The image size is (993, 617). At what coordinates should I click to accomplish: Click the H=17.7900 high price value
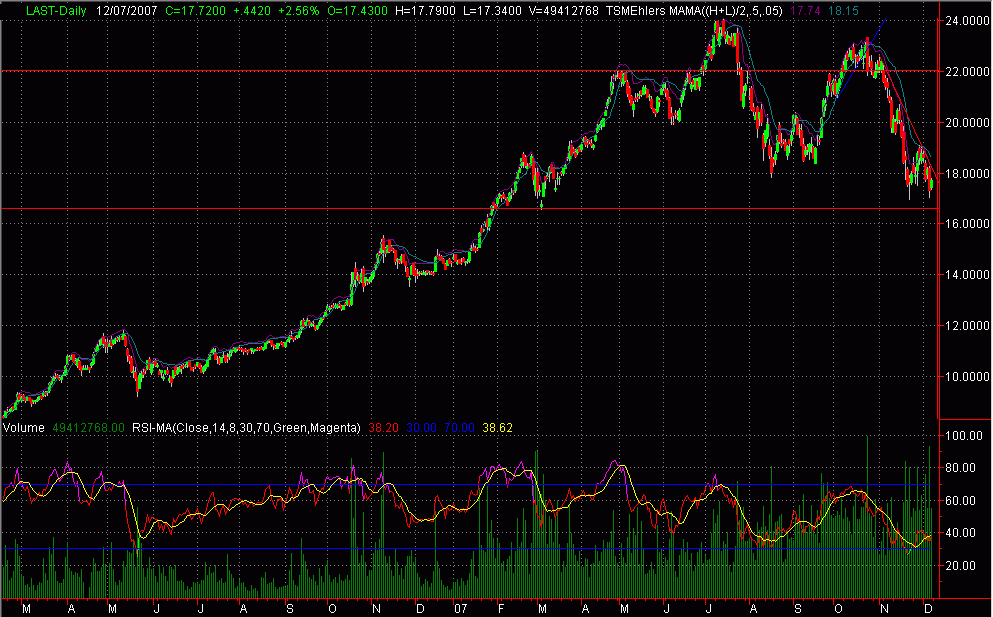click(397, 8)
